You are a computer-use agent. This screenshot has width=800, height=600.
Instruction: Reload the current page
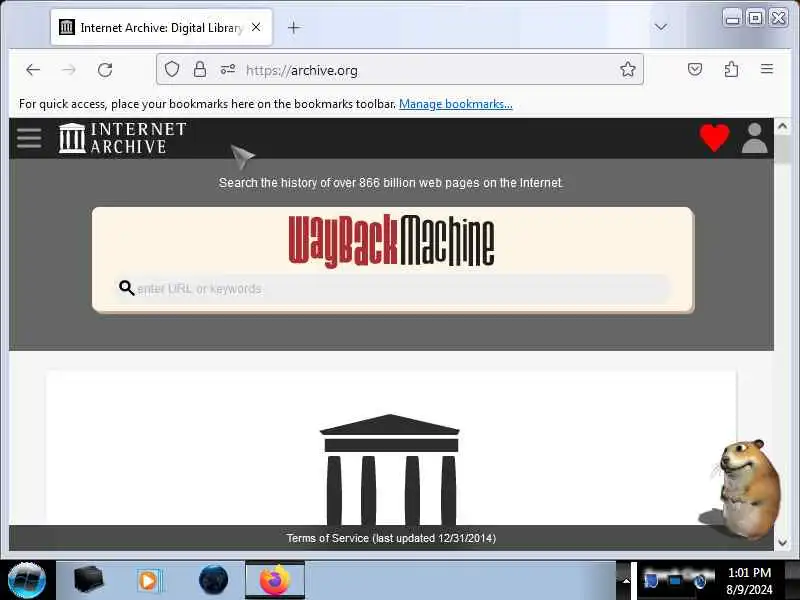(x=105, y=70)
